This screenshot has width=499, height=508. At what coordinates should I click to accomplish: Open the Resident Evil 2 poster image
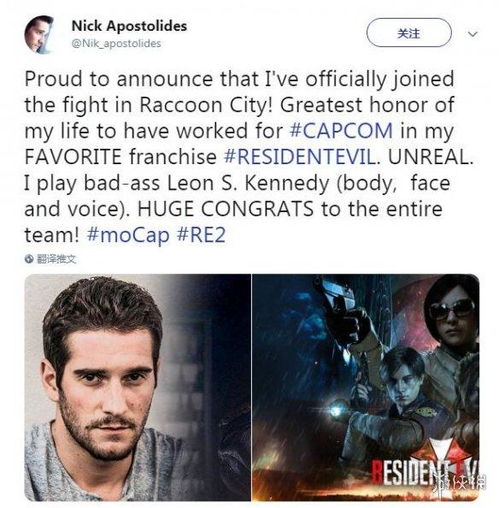(x=366, y=387)
